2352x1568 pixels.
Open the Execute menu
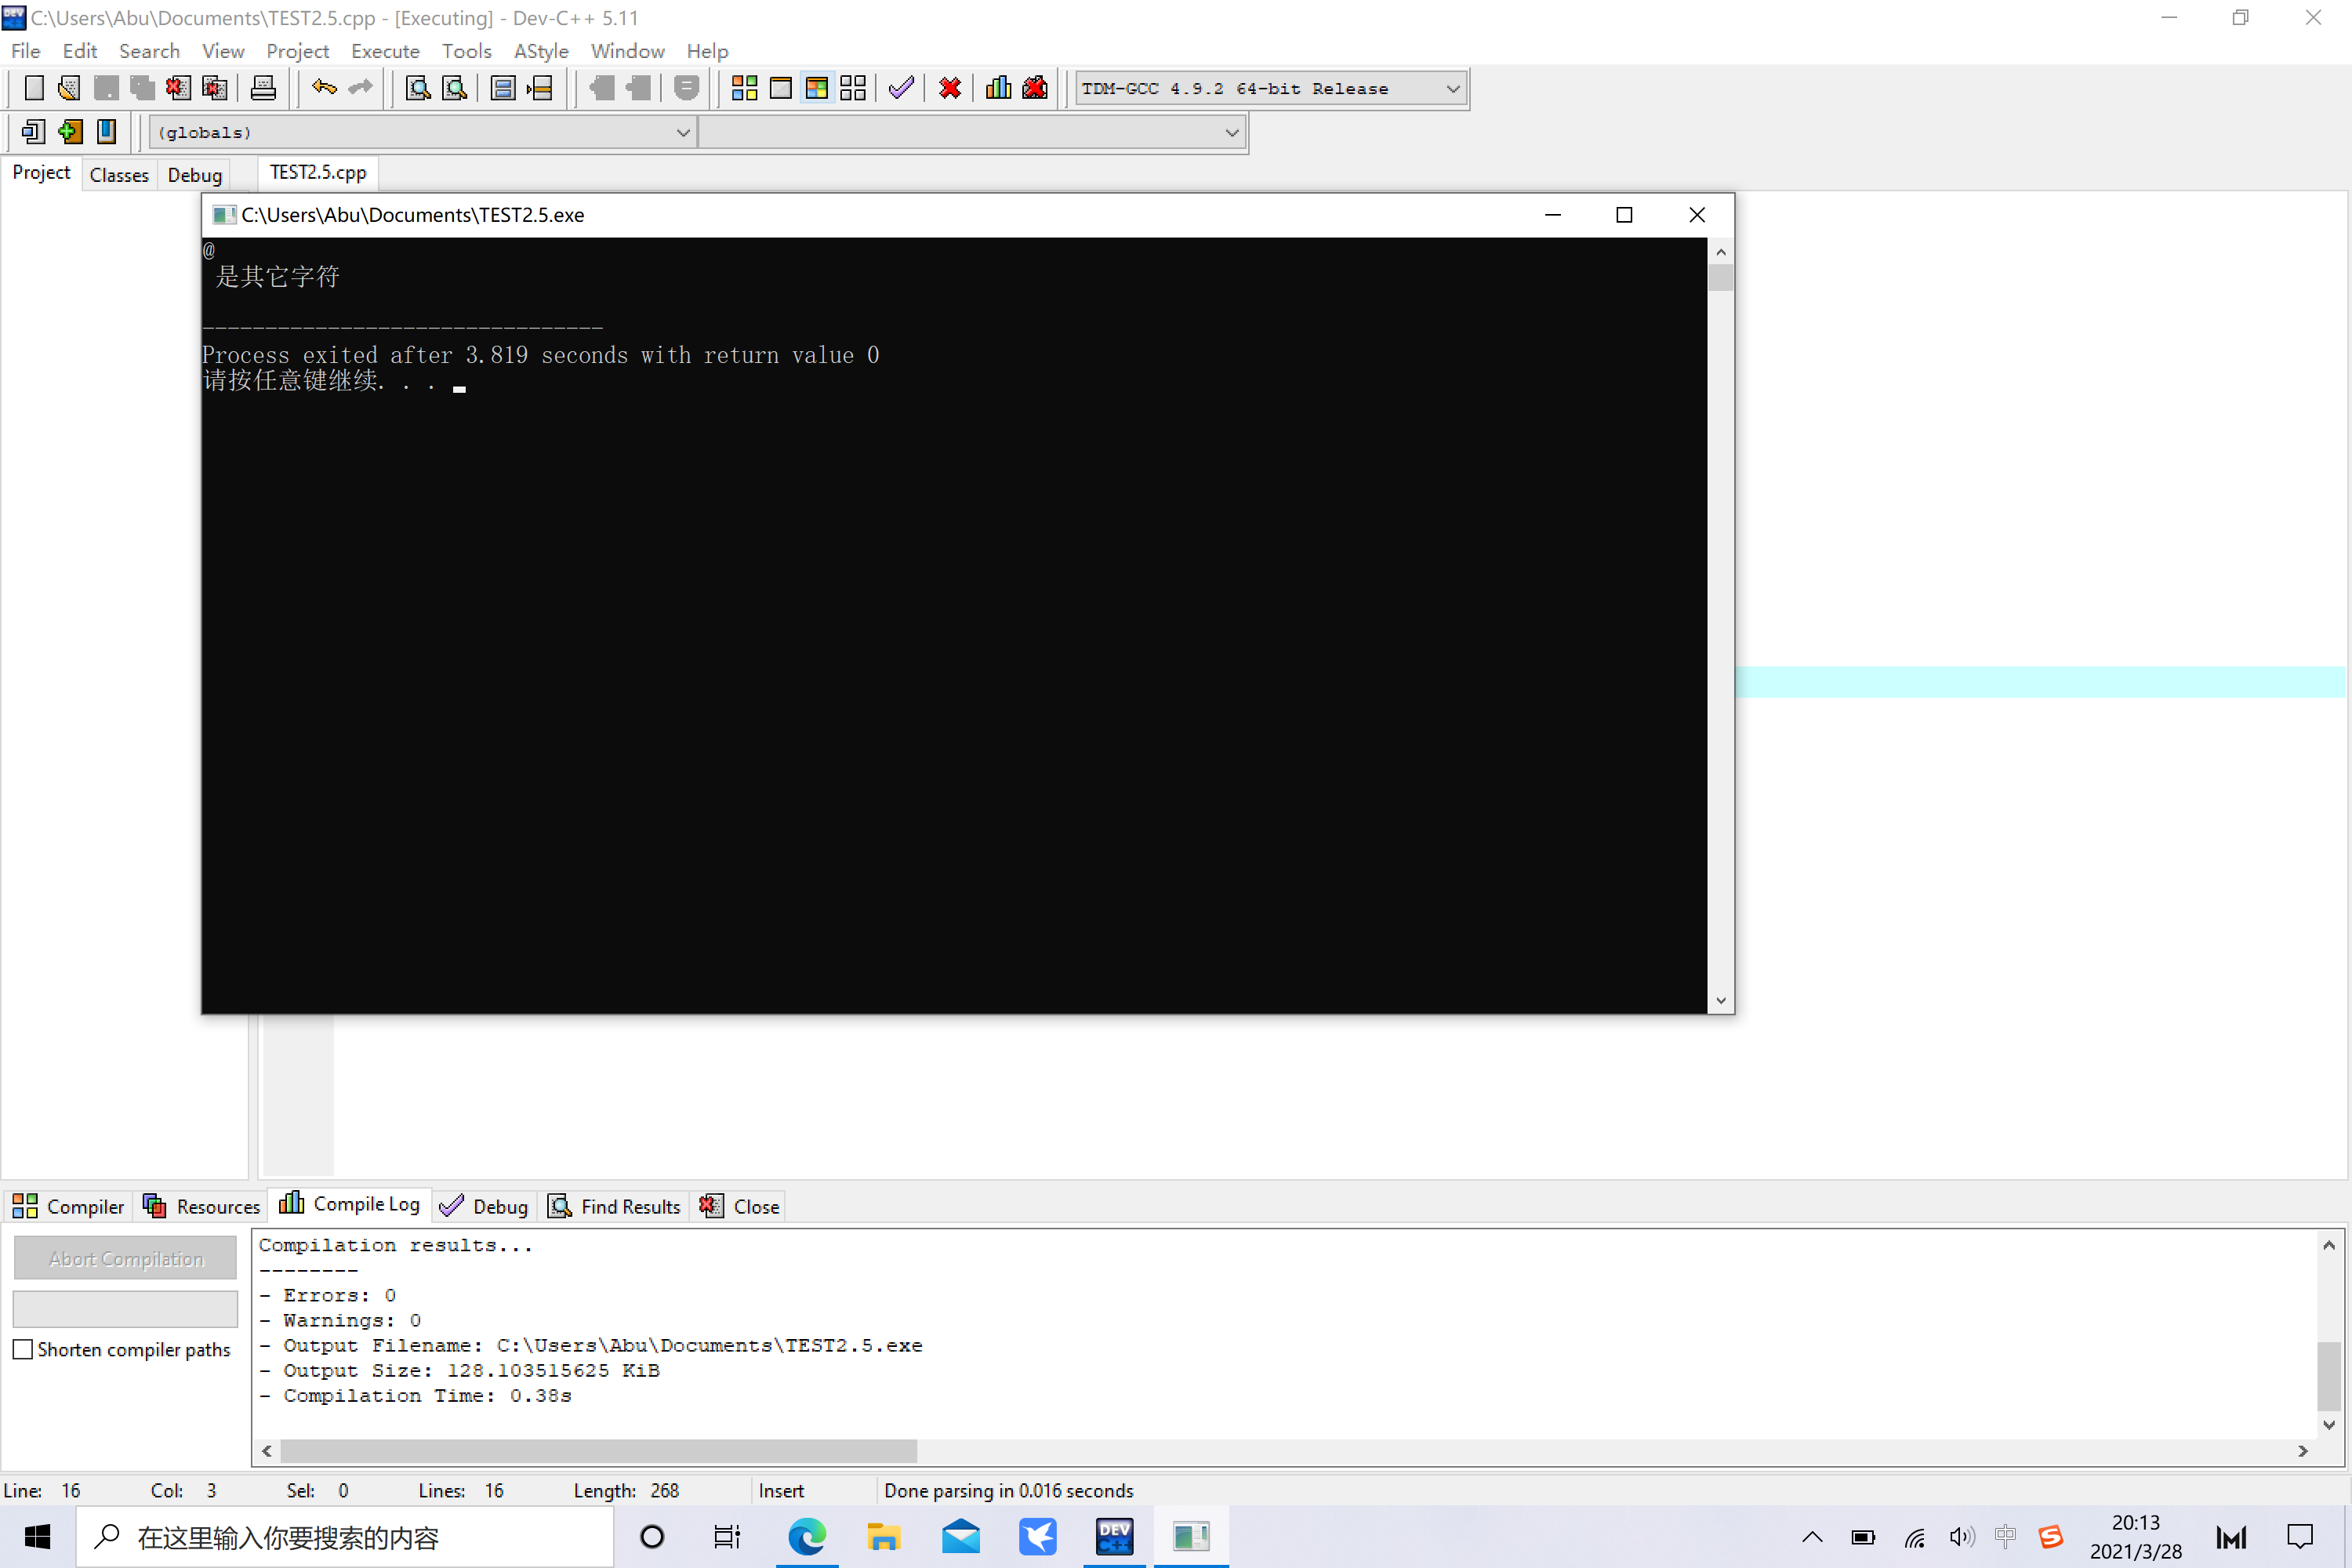click(x=385, y=51)
